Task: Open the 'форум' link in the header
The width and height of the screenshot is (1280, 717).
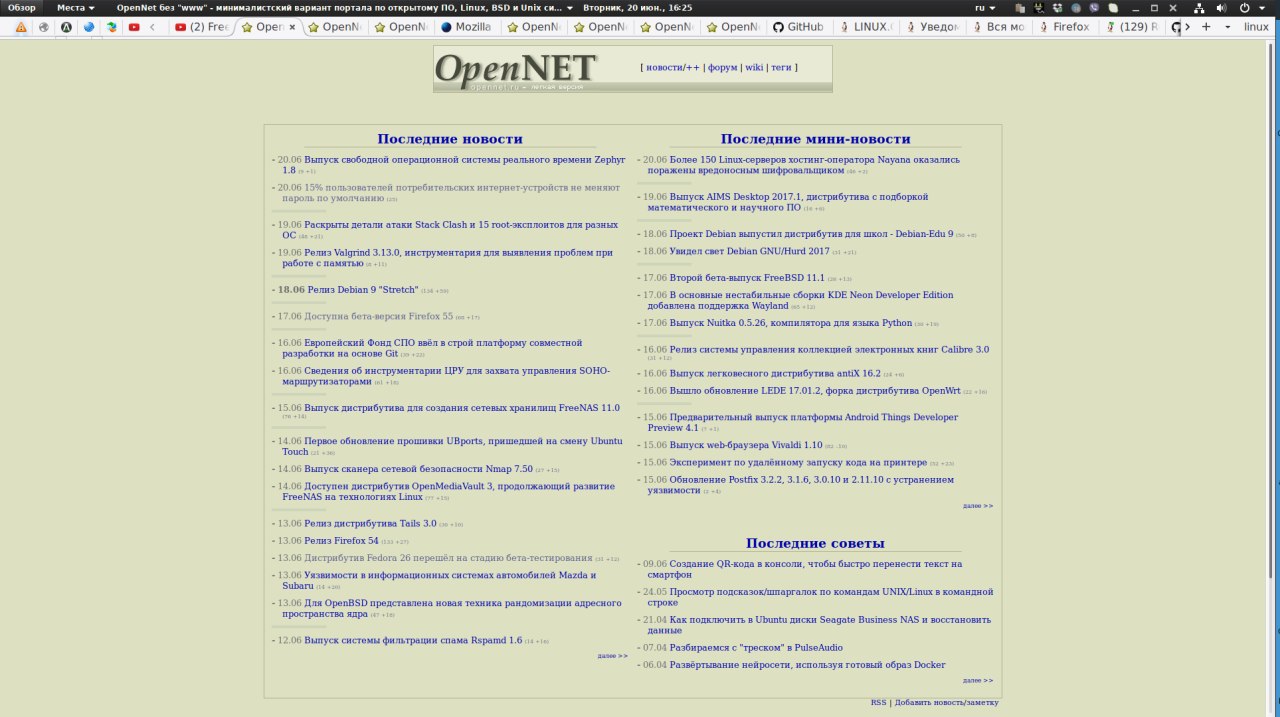Action: pyautogui.click(x=722, y=67)
